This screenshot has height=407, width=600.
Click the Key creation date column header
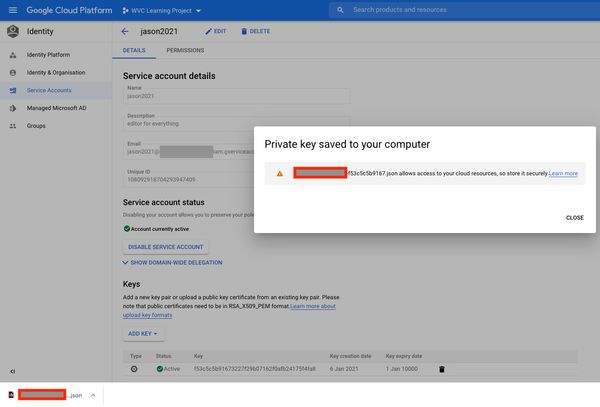coord(350,356)
